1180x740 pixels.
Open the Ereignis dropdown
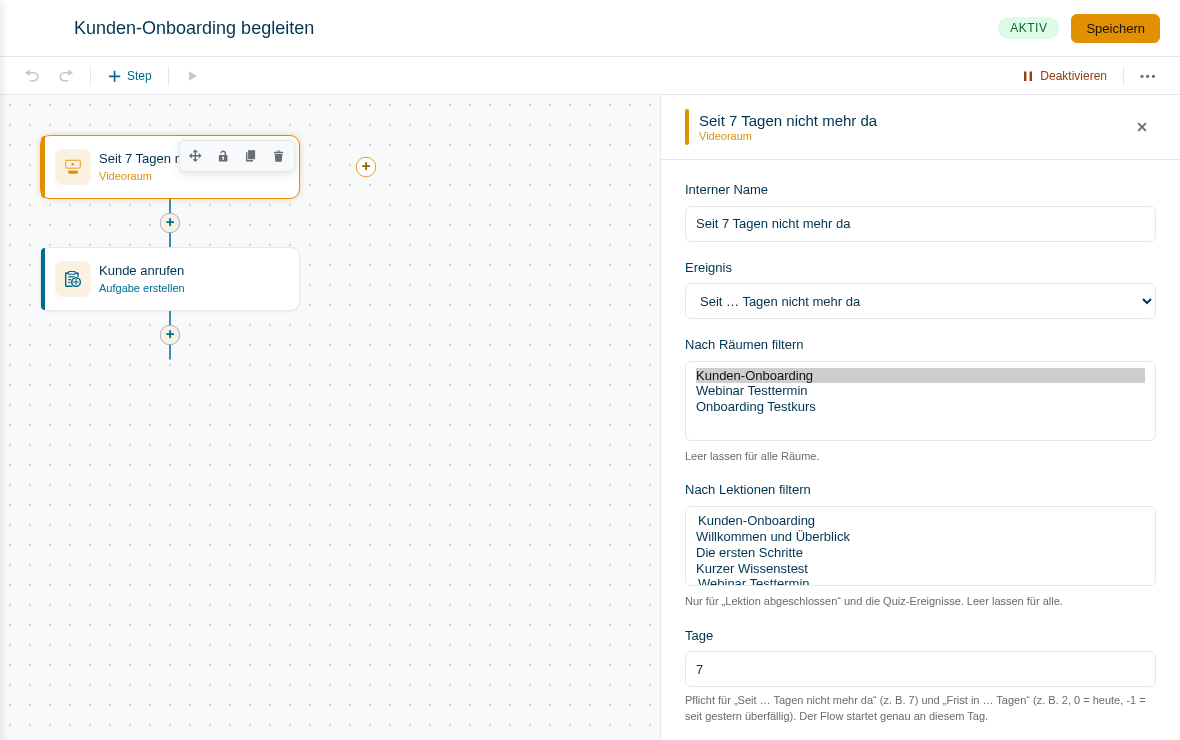[920, 301]
